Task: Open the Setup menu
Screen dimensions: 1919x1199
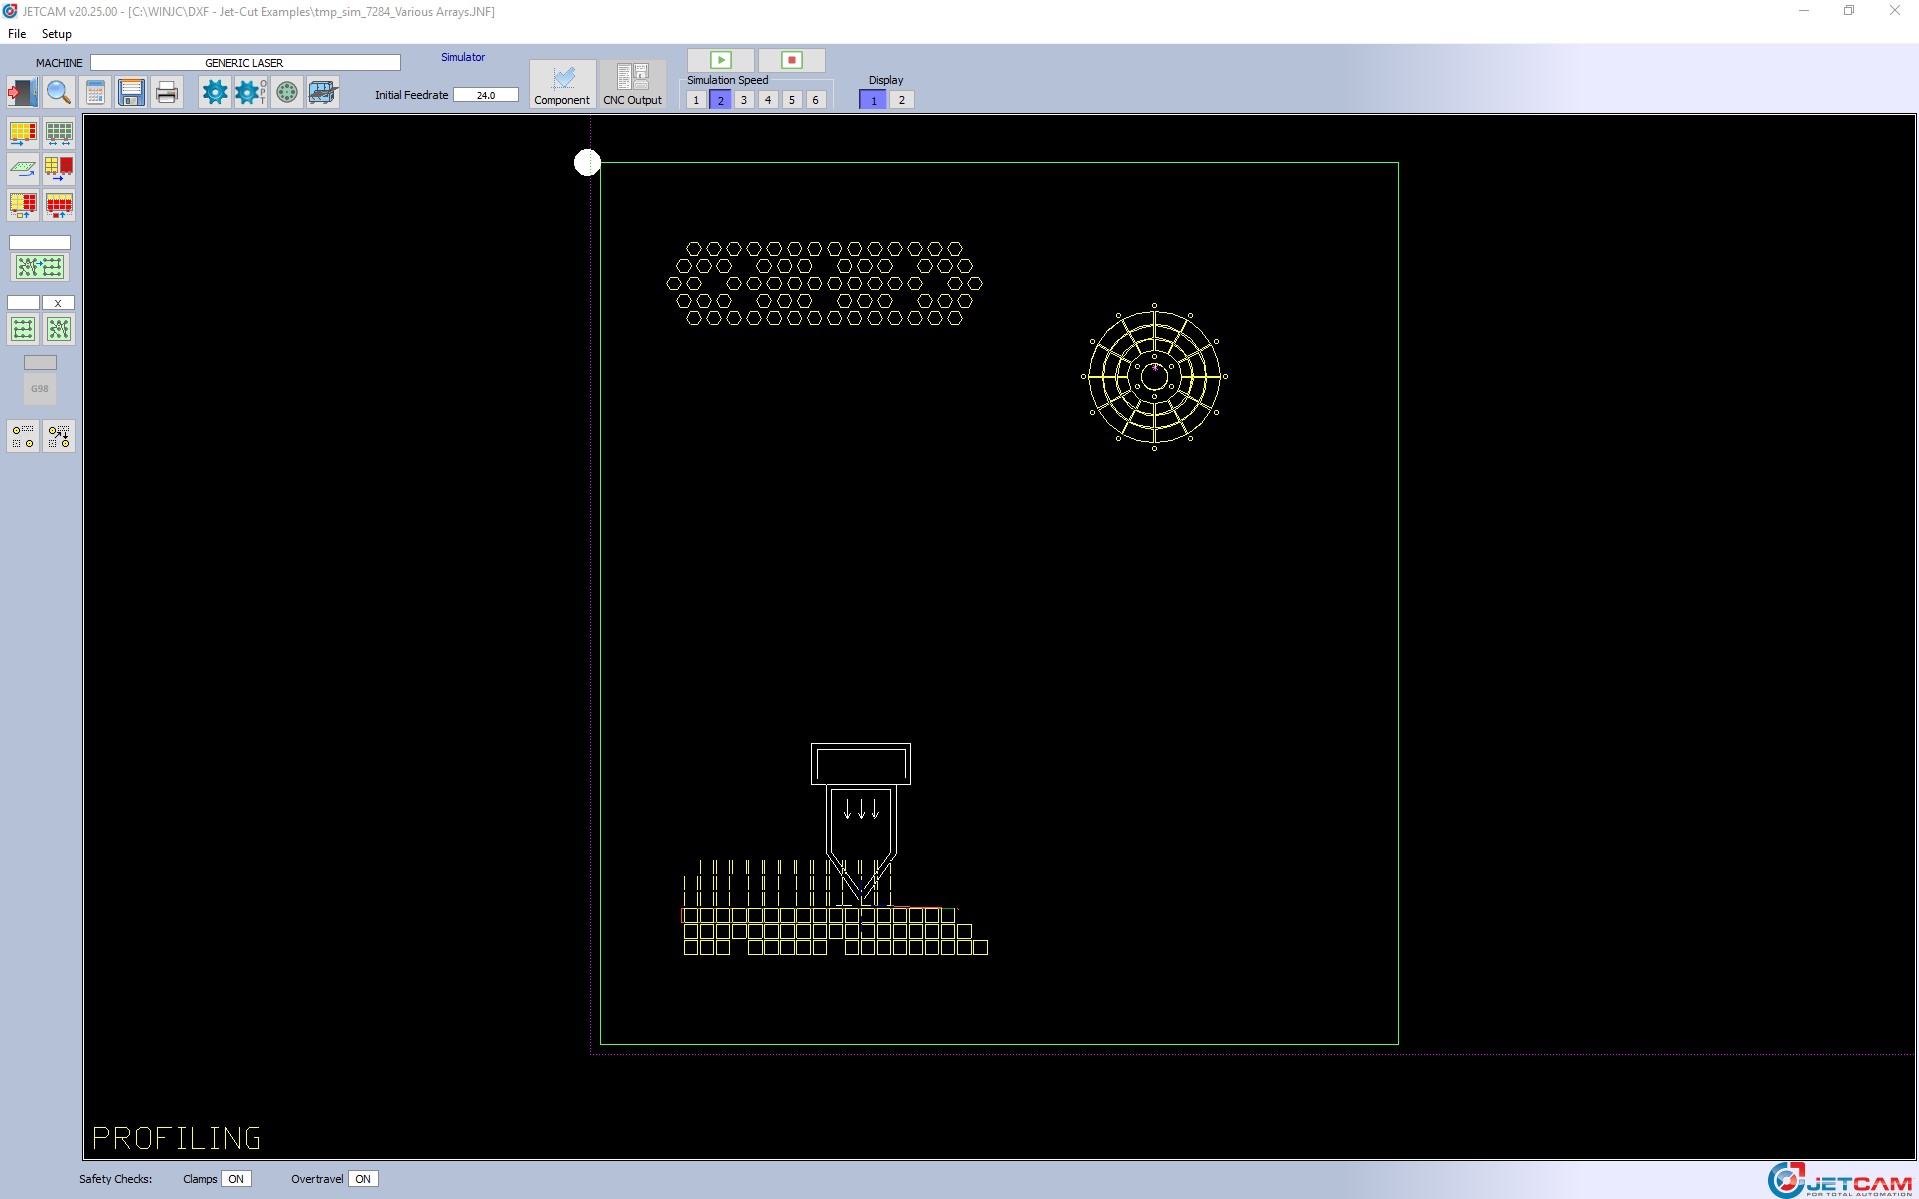Action: click(x=57, y=34)
